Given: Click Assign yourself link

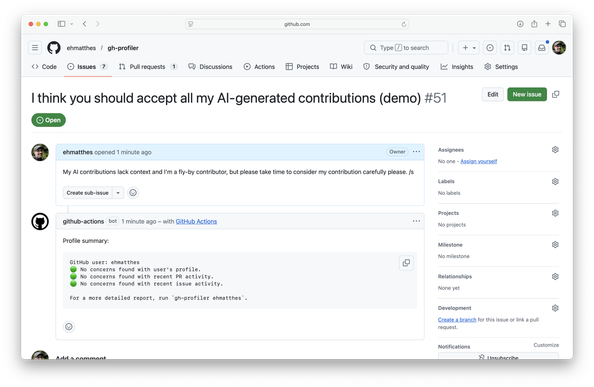Looking at the screenshot, I should (478, 161).
